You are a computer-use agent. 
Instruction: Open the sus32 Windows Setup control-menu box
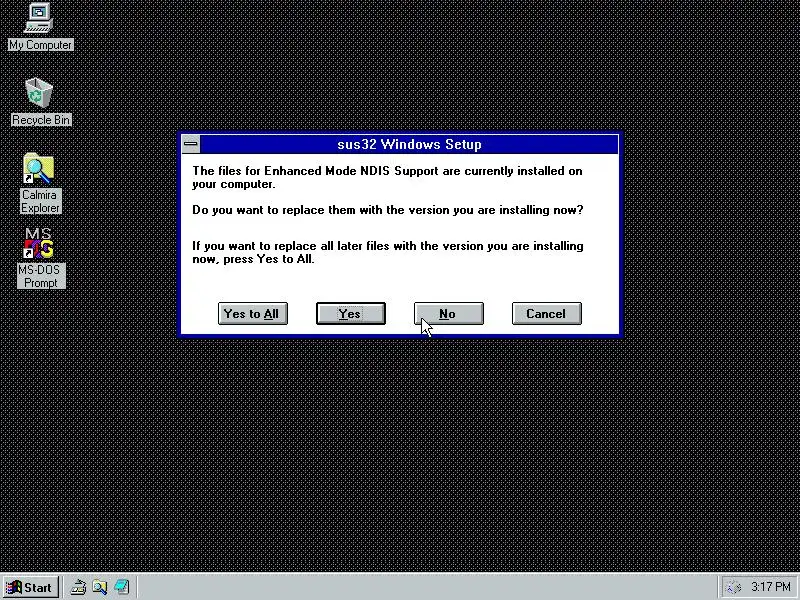(x=191, y=144)
